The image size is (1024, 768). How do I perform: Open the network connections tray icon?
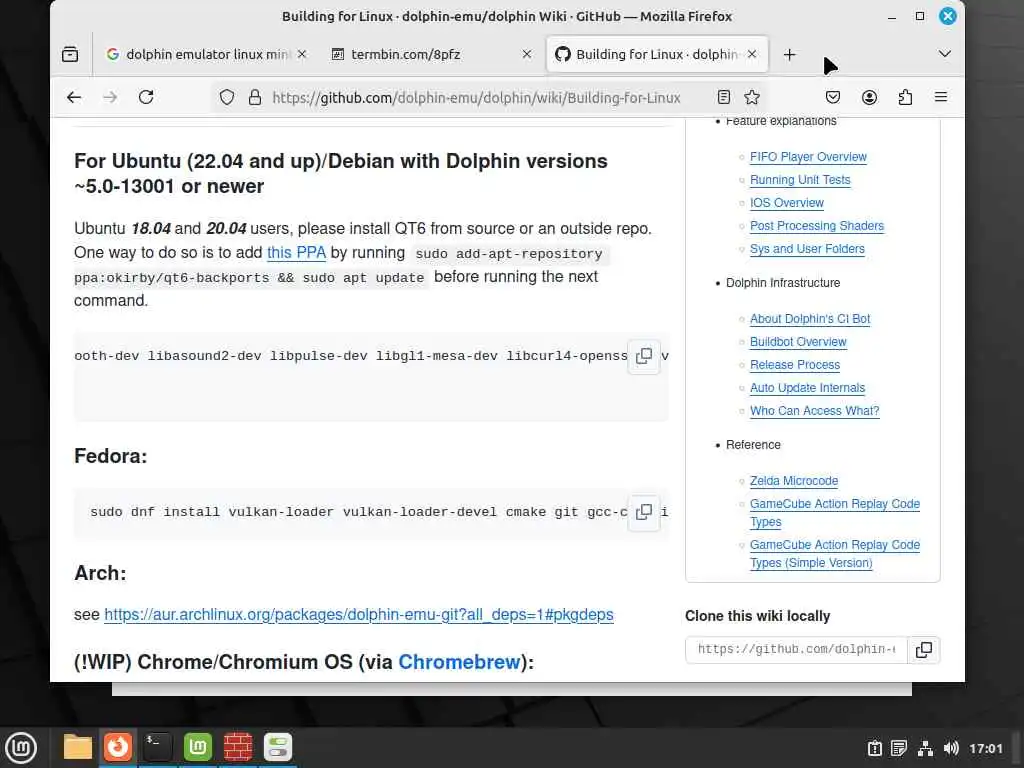[x=925, y=748]
